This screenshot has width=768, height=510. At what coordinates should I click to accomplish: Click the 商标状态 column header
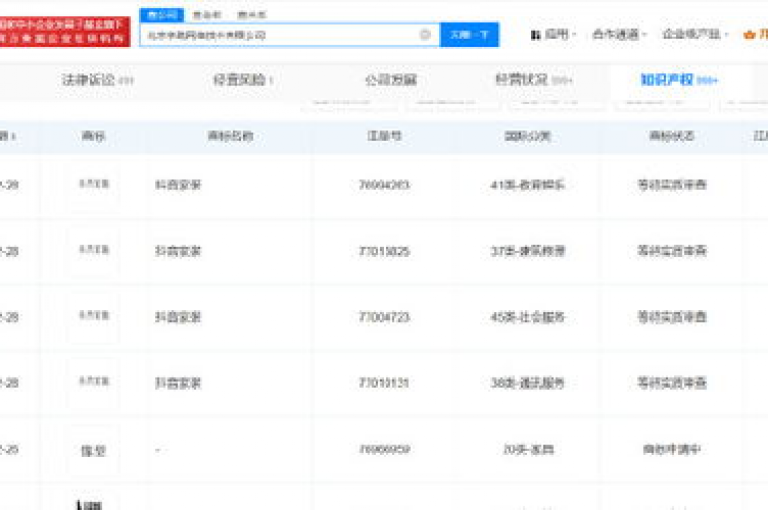pos(672,136)
